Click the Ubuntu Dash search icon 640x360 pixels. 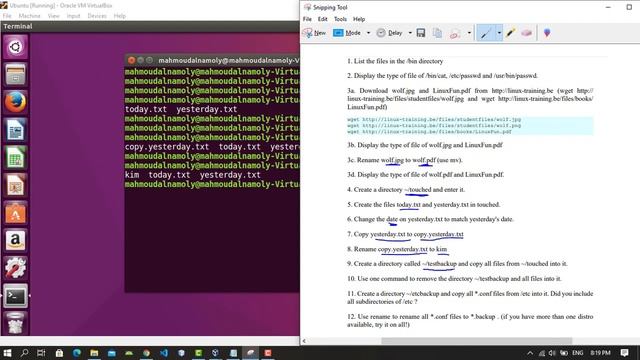[x=16, y=47]
